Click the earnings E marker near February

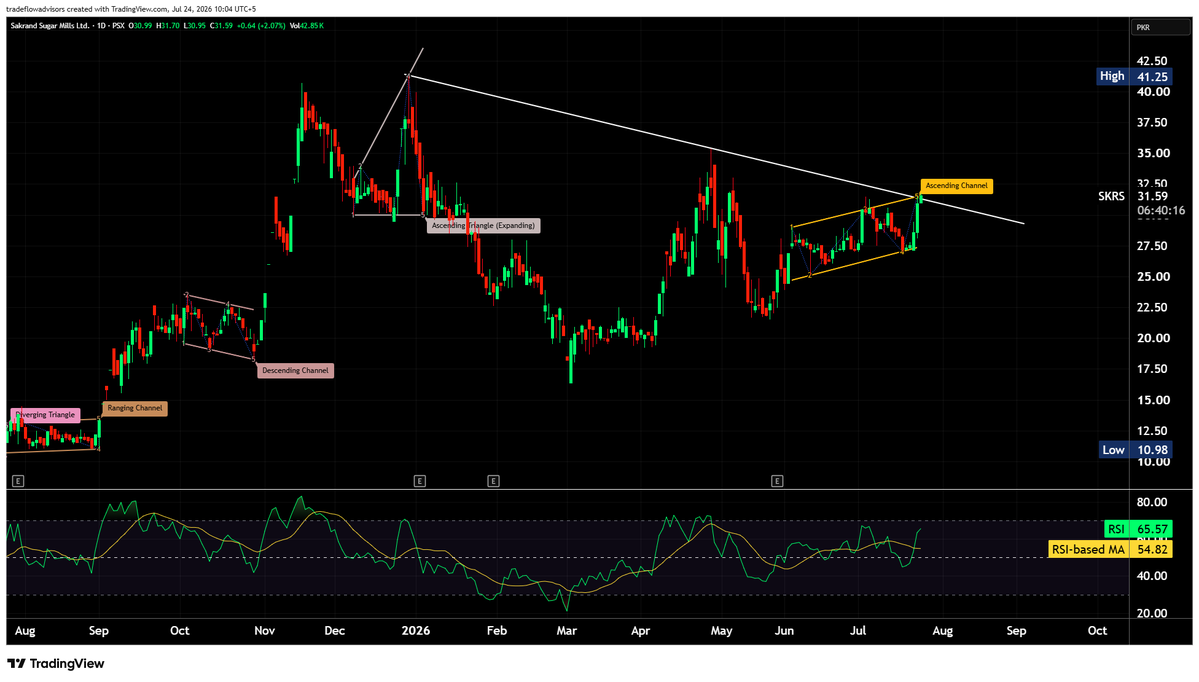(x=493, y=481)
